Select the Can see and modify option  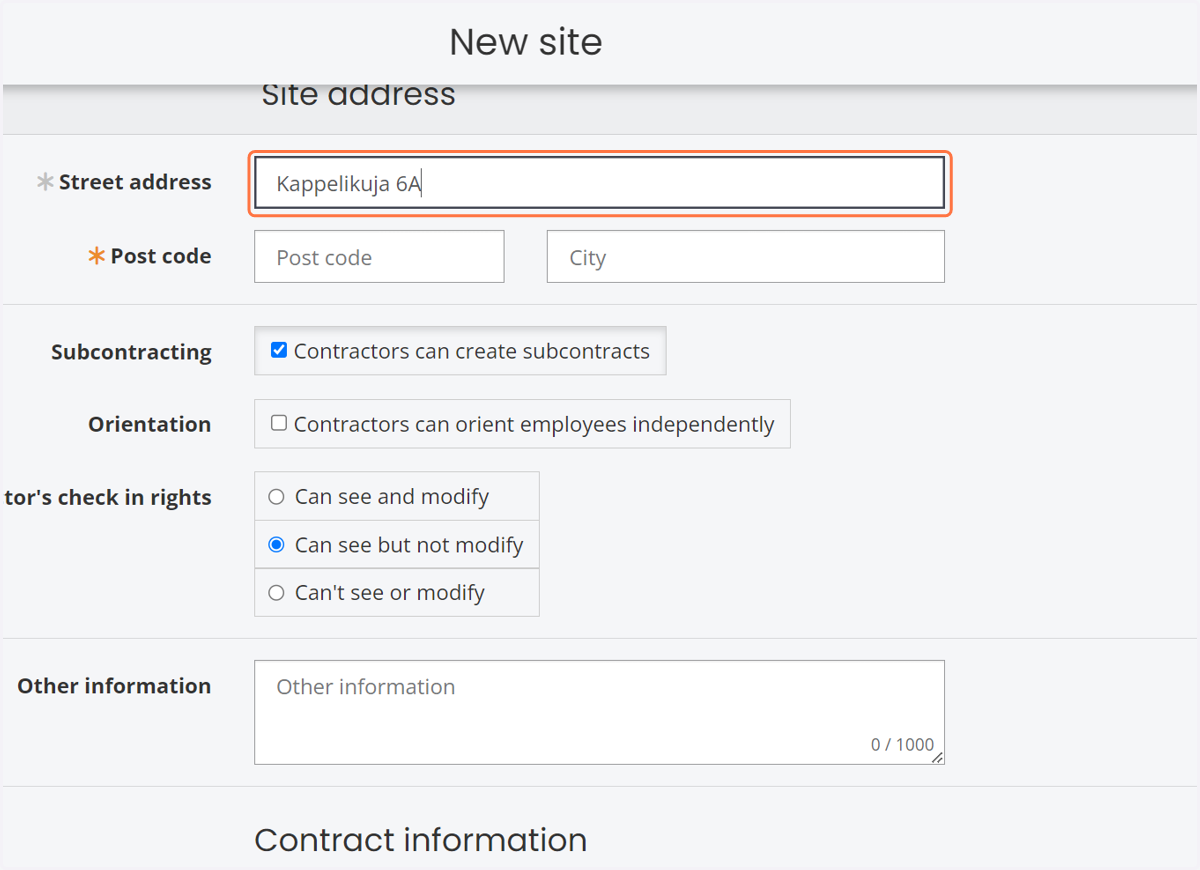277,497
